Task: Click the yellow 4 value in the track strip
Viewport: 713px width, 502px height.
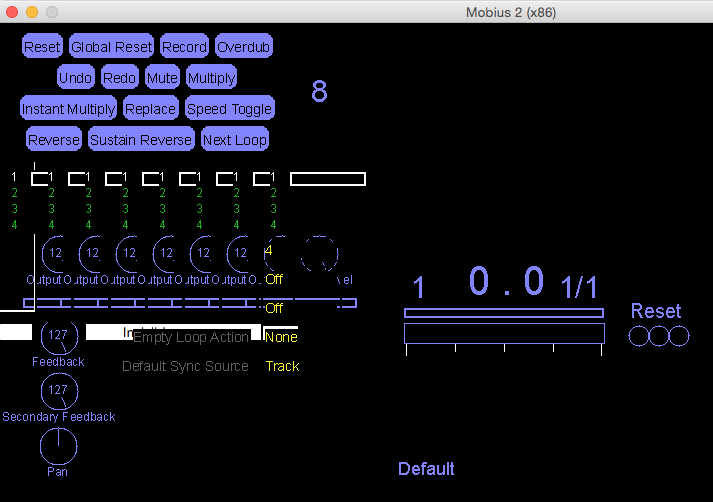Action: (x=268, y=251)
